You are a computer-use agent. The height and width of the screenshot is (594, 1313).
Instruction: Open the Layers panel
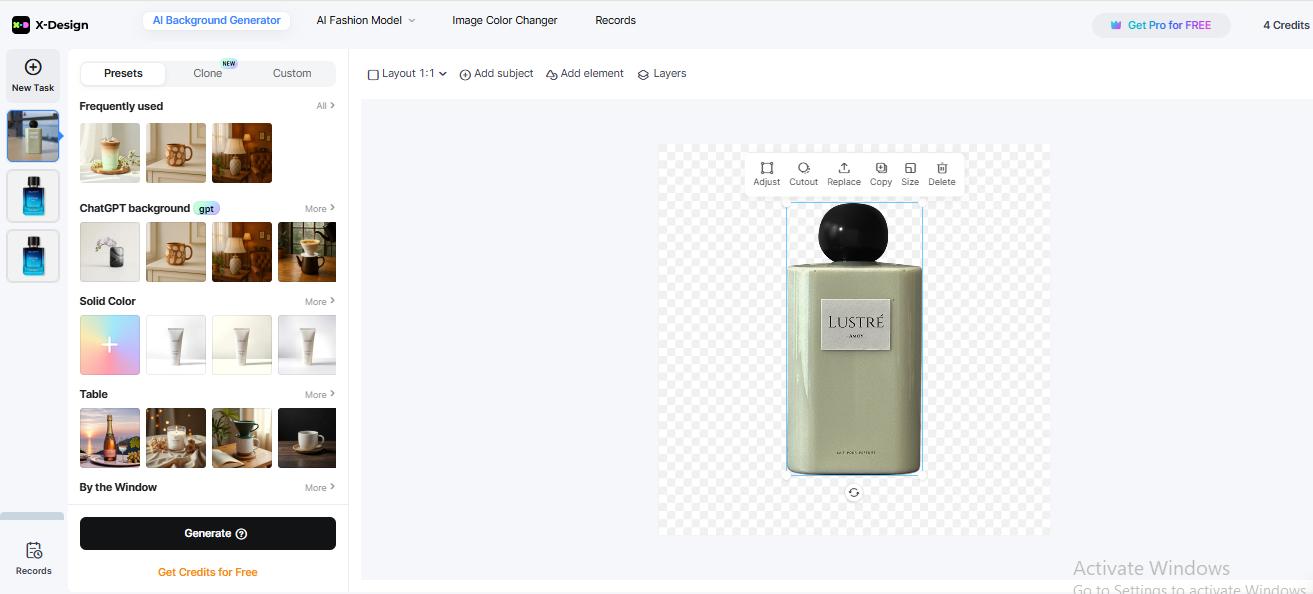[662, 74]
